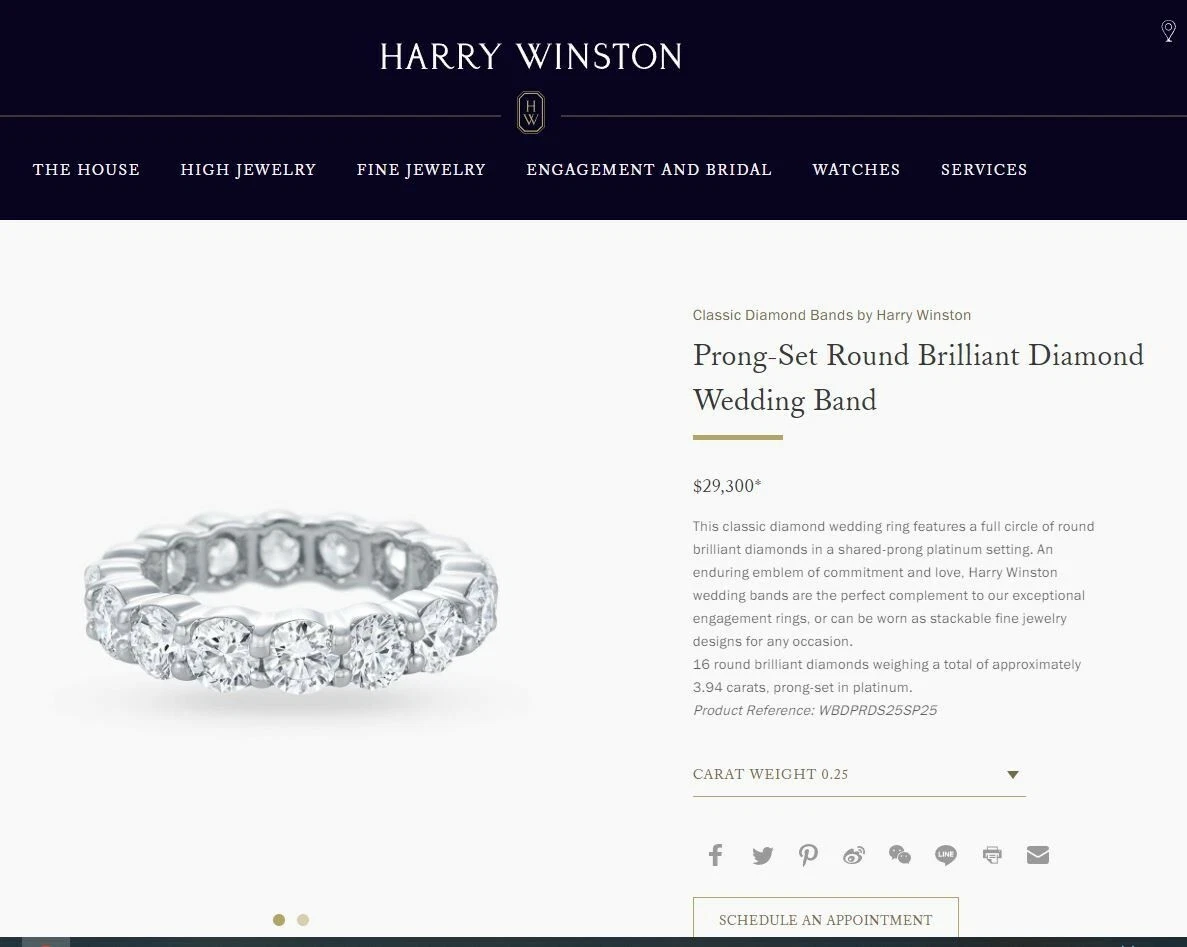The image size is (1187, 947).
Task: Select the second image carousel dot
Action: tap(303, 920)
